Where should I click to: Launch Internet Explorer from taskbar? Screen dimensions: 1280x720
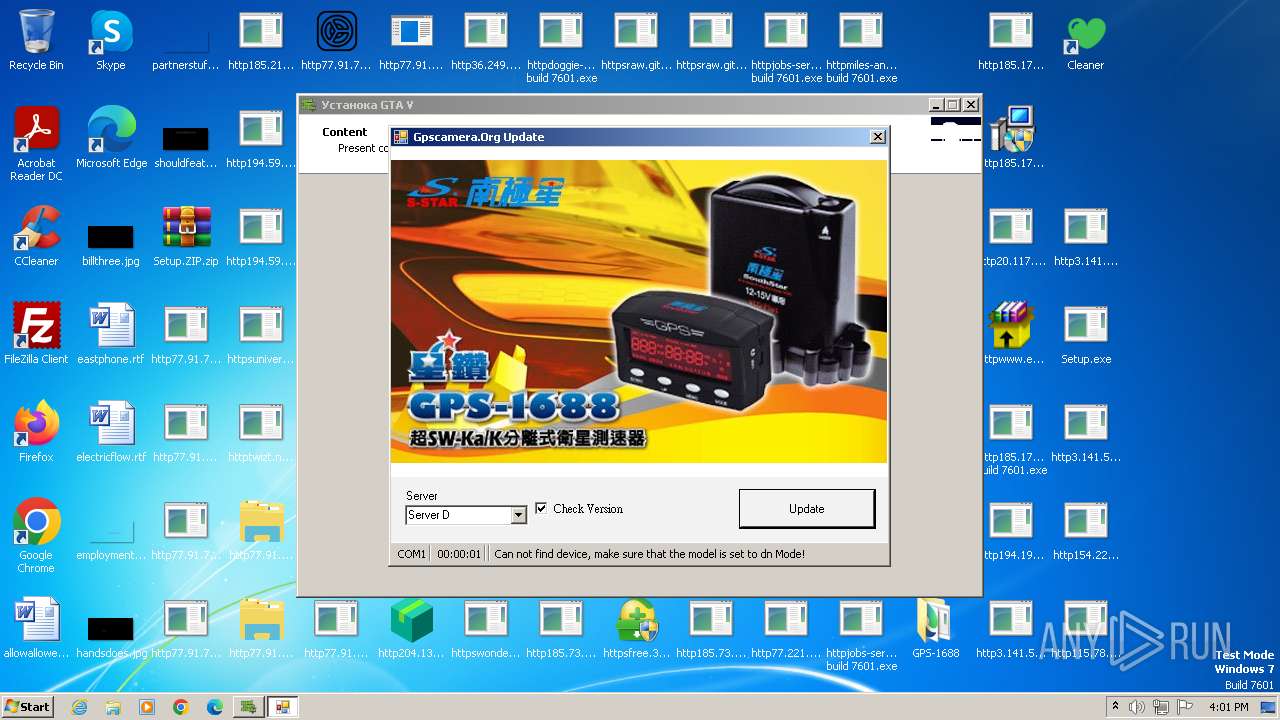[79, 706]
